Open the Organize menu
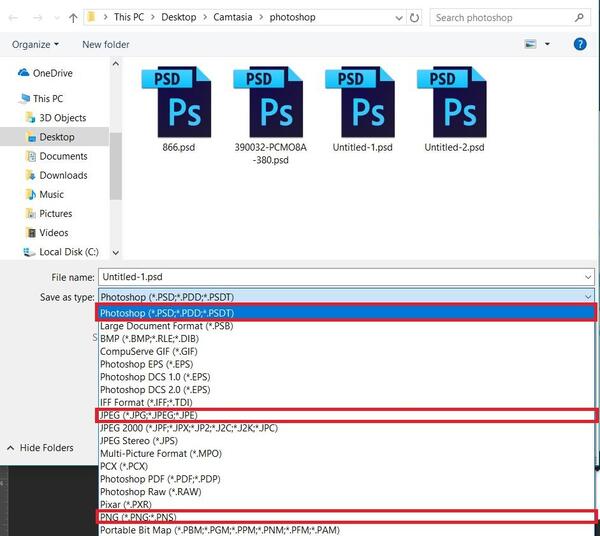Viewport: 600px width, 536px height. [x=35, y=44]
